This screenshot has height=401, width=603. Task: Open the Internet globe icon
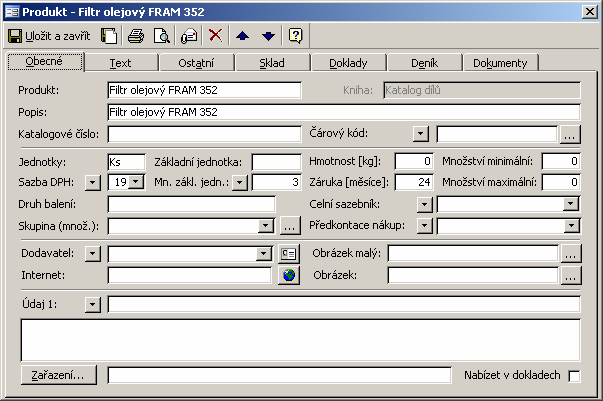[x=289, y=275]
